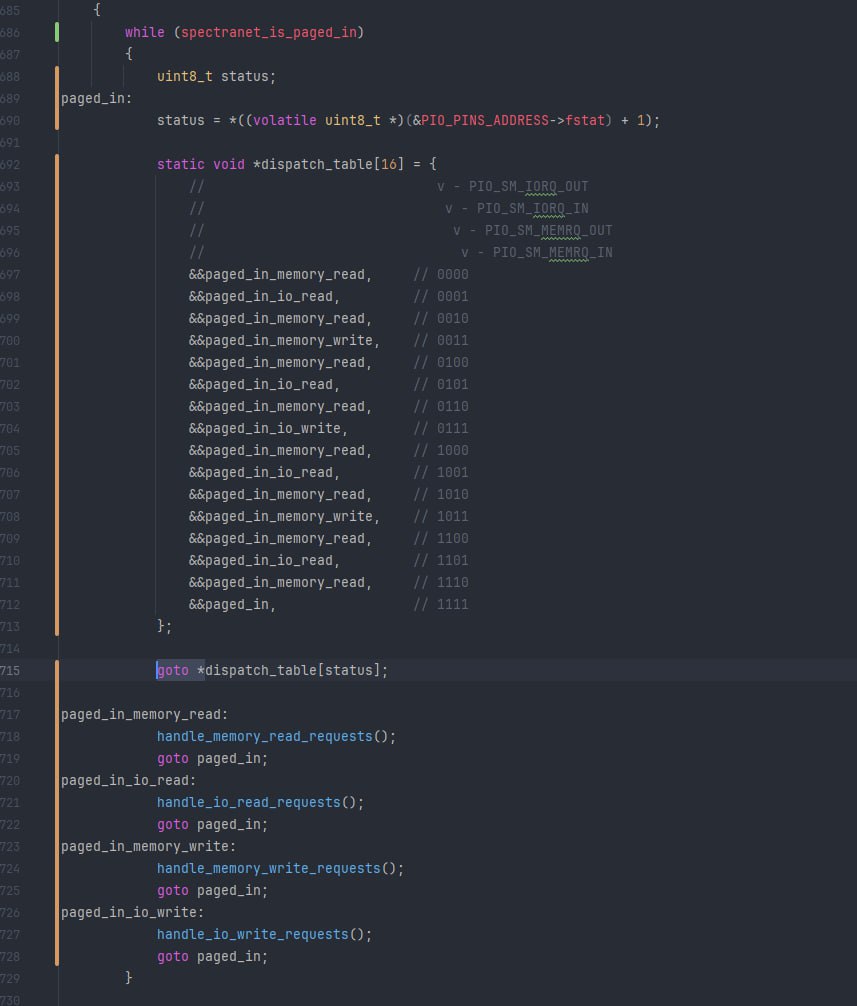Click the '// 1000' comment
857x1006 pixels.
441,450
